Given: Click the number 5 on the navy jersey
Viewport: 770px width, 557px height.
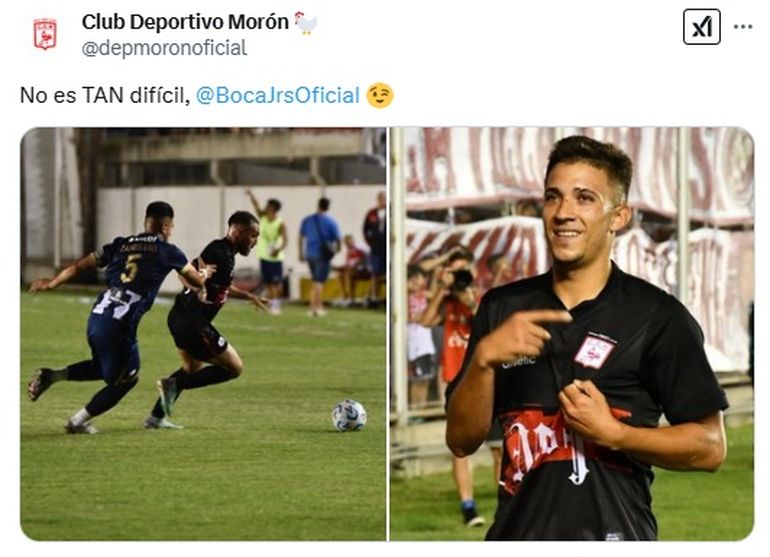Looking at the screenshot, I should [131, 268].
